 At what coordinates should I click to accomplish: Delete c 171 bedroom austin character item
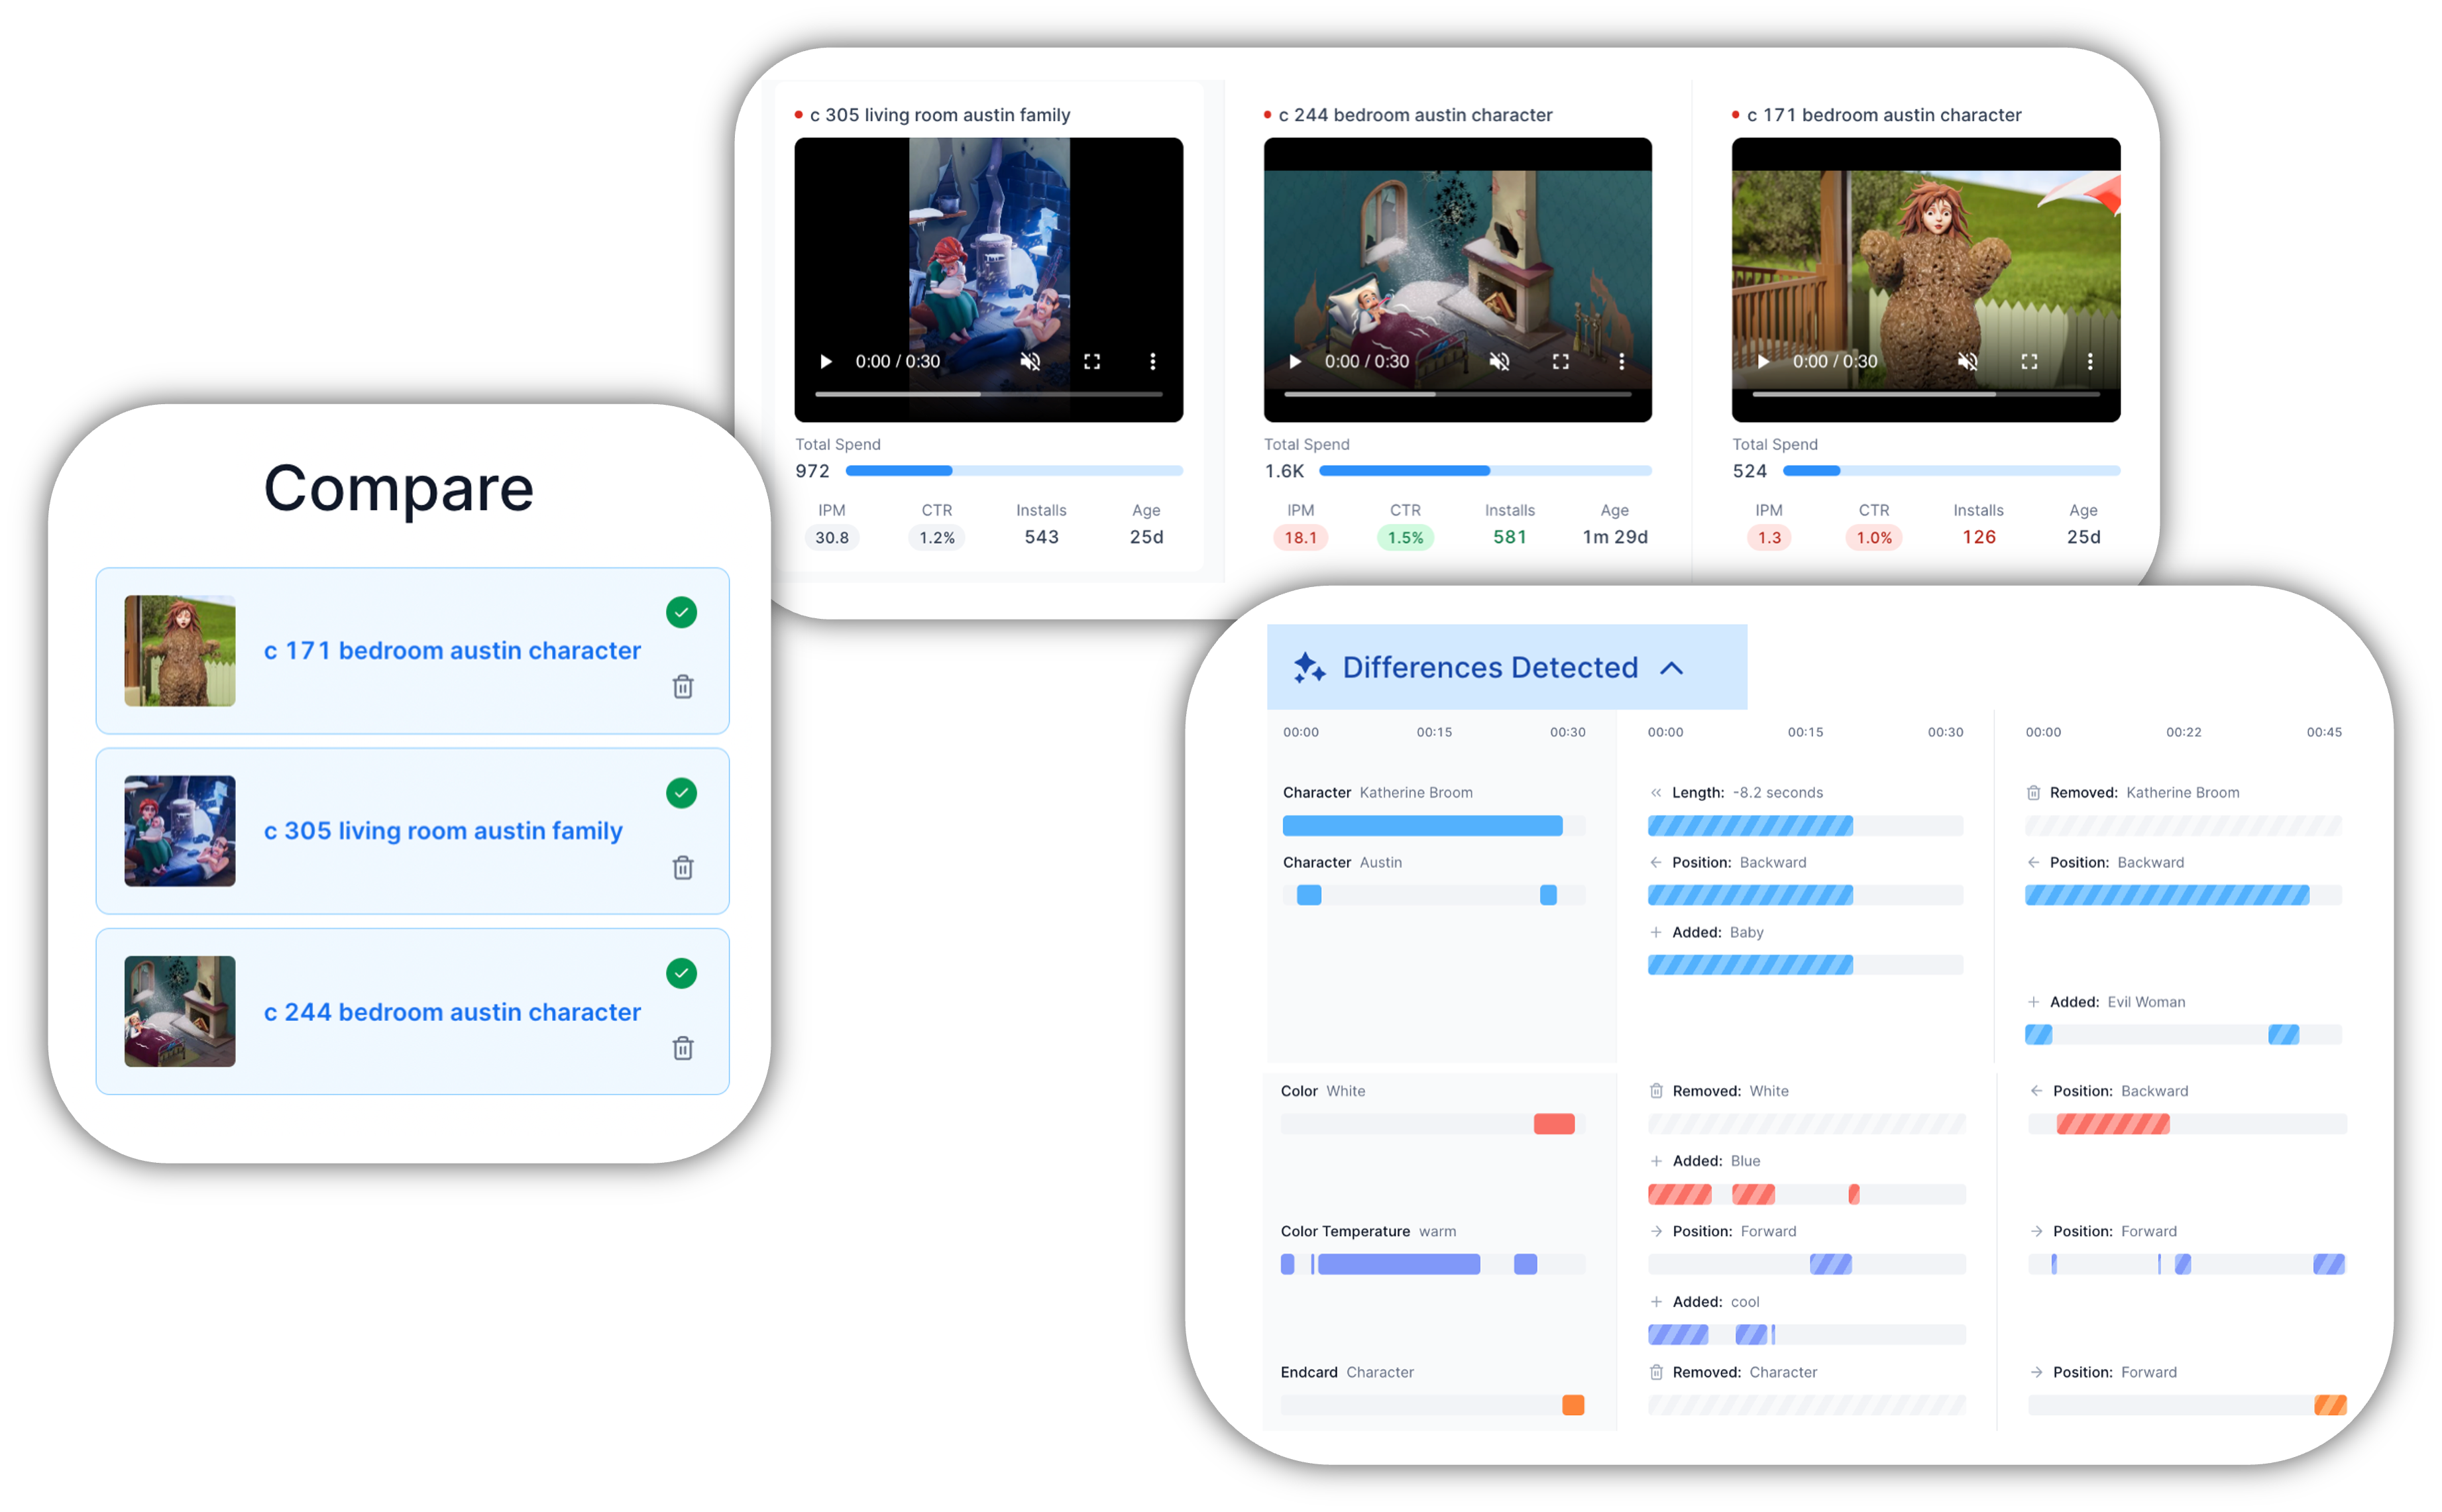683,687
